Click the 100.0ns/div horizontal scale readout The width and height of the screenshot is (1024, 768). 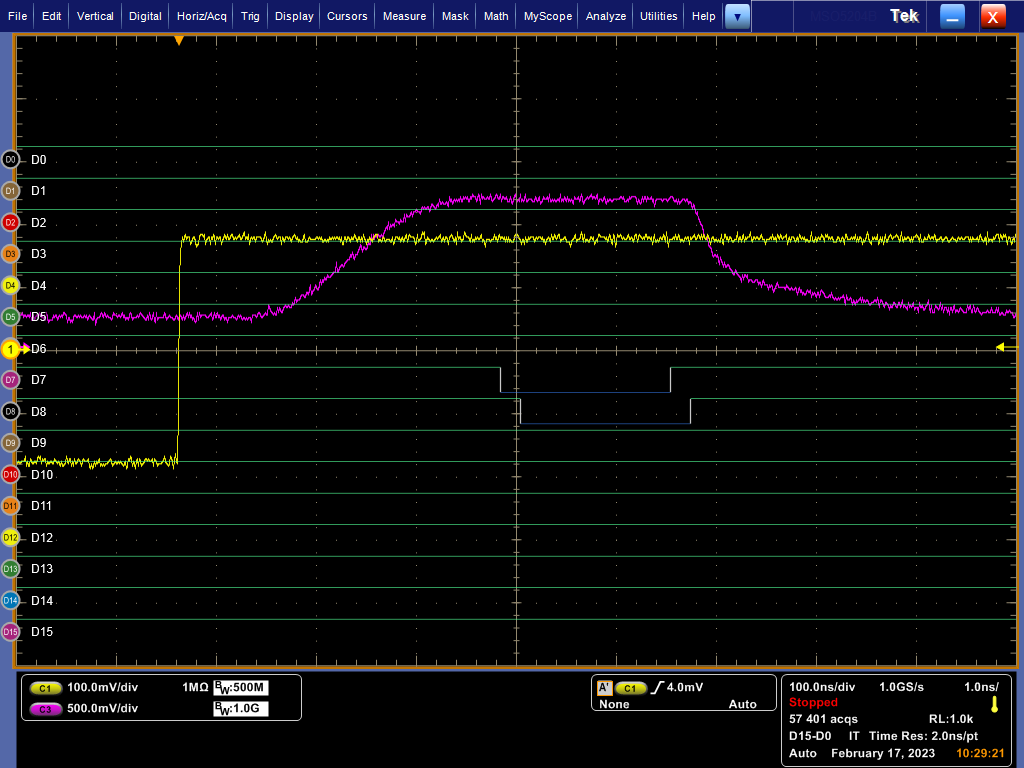(x=822, y=687)
